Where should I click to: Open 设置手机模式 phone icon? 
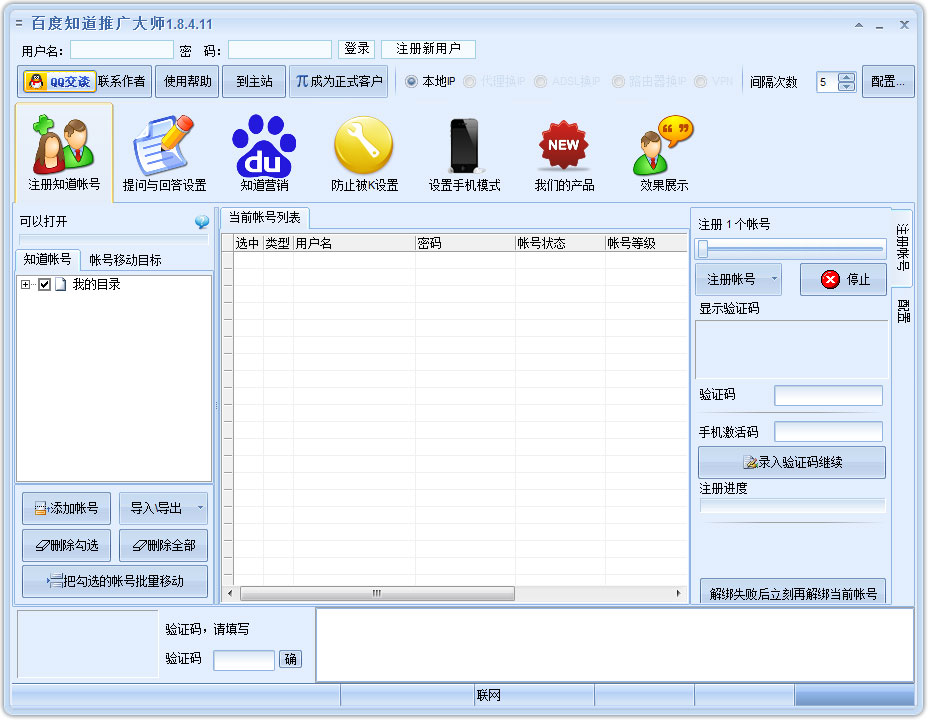click(x=464, y=153)
